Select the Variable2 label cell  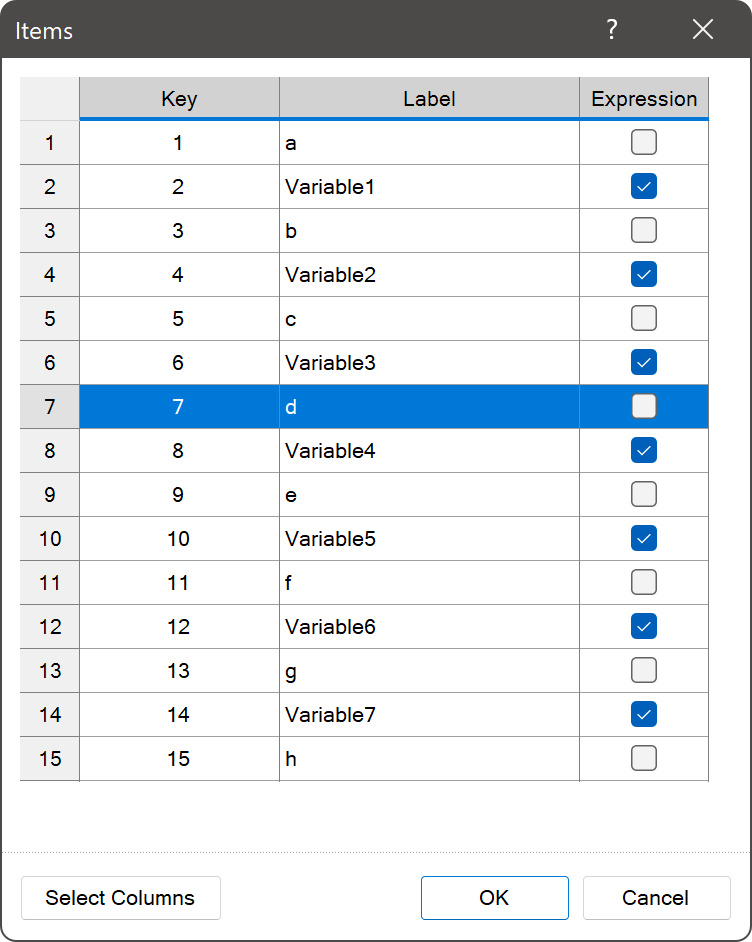click(429, 275)
